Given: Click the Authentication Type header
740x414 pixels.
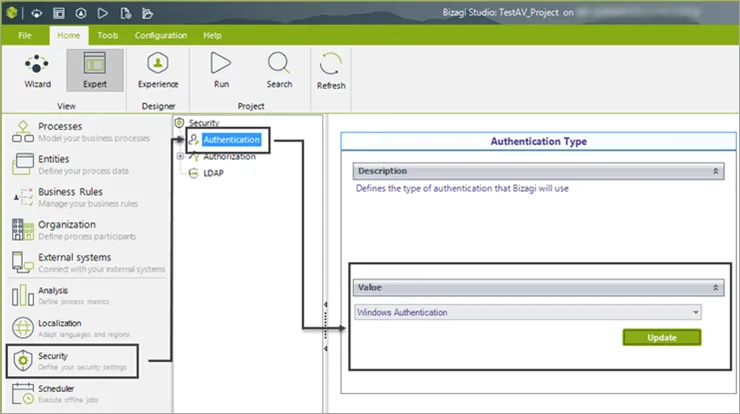Looking at the screenshot, I should pyautogui.click(x=538, y=141).
